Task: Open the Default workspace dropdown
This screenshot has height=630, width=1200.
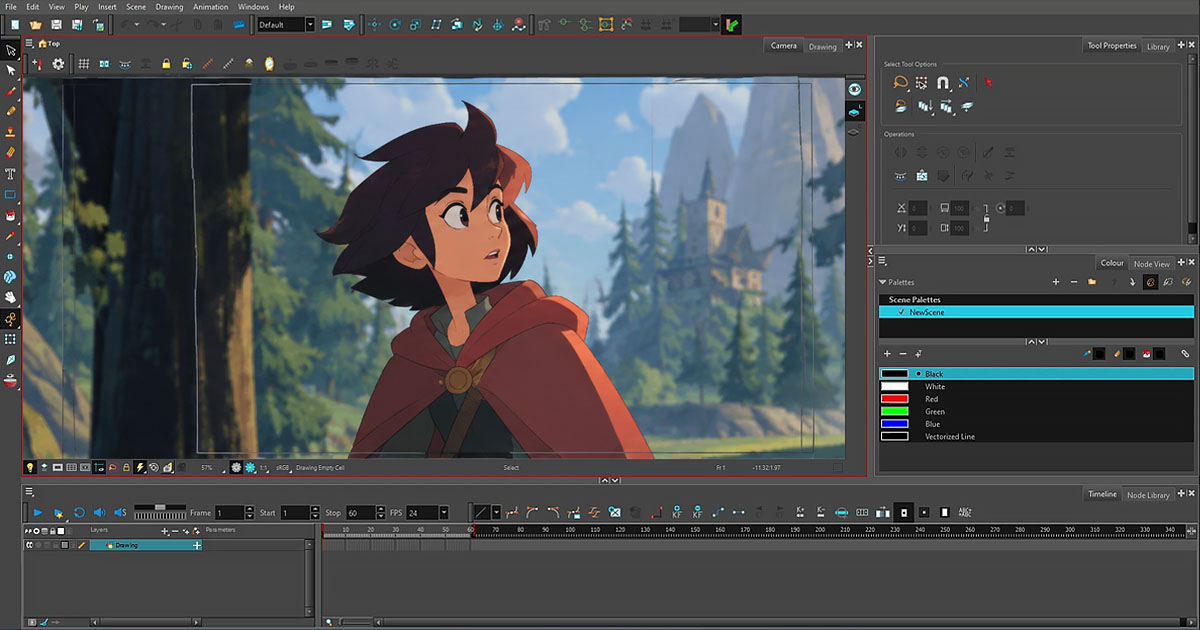Action: tap(310, 23)
